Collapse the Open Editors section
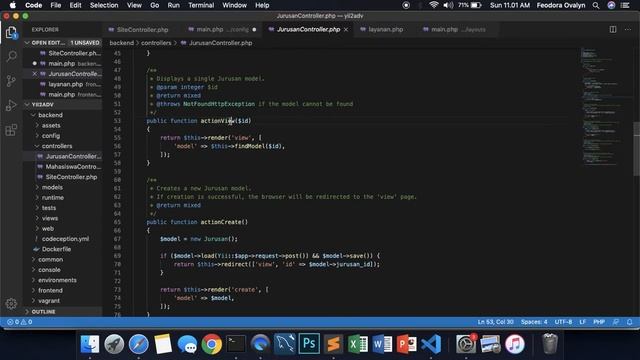 click(x=27, y=42)
